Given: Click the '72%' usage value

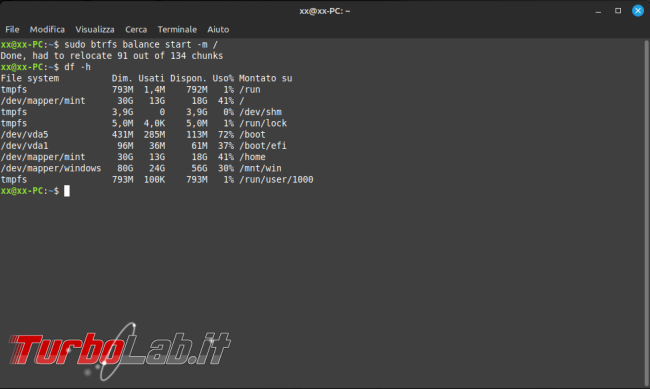Looking at the screenshot, I should (226, 134).
